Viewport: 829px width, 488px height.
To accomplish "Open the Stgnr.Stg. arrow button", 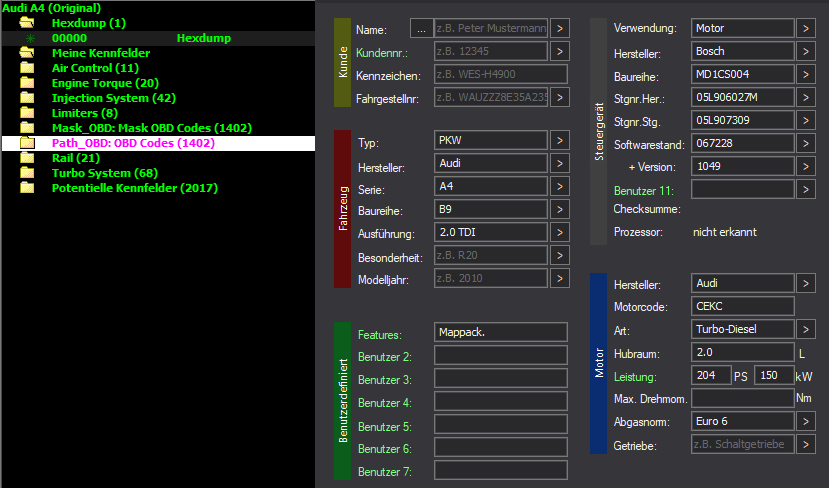I will (806, 120).
